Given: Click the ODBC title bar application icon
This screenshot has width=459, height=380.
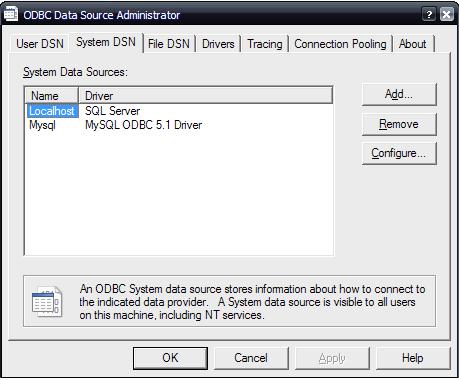Looking at the screenshot, I should pos(10,14).
